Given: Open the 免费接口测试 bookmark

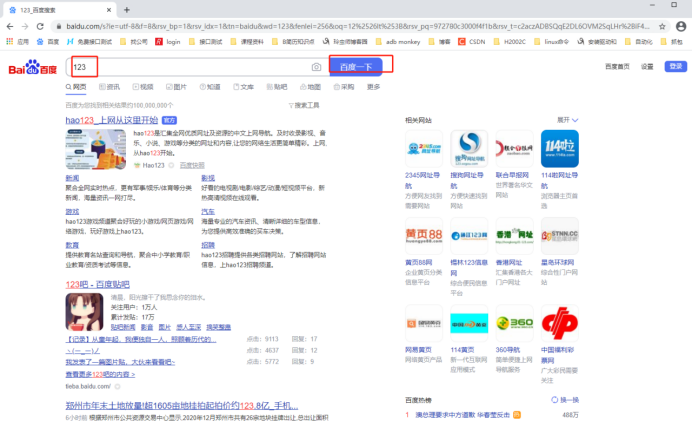Looking at the screenshot, I should pyautogui.click(x=89, y=42).
